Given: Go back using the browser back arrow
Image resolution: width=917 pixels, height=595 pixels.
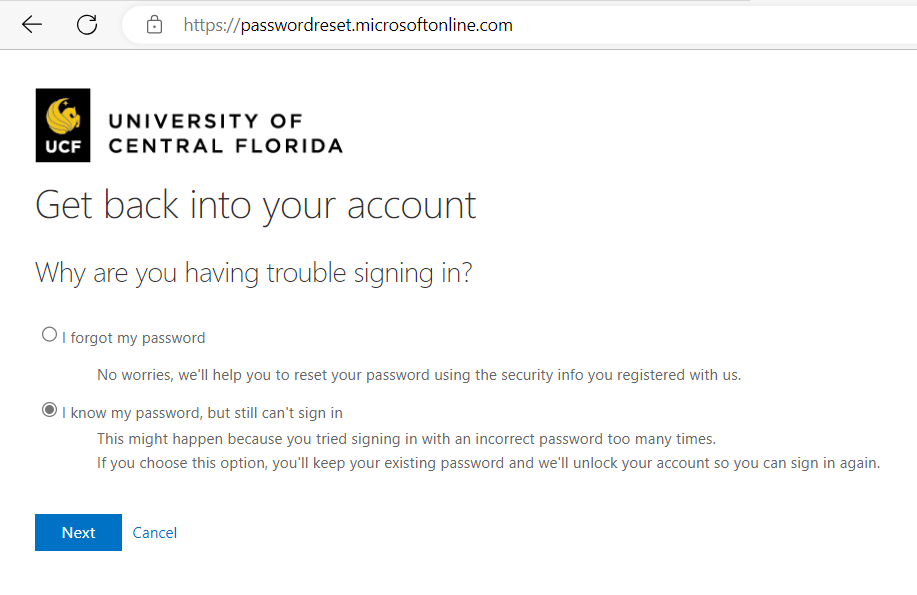Looking at the screenshot, I should coord(32,25).
